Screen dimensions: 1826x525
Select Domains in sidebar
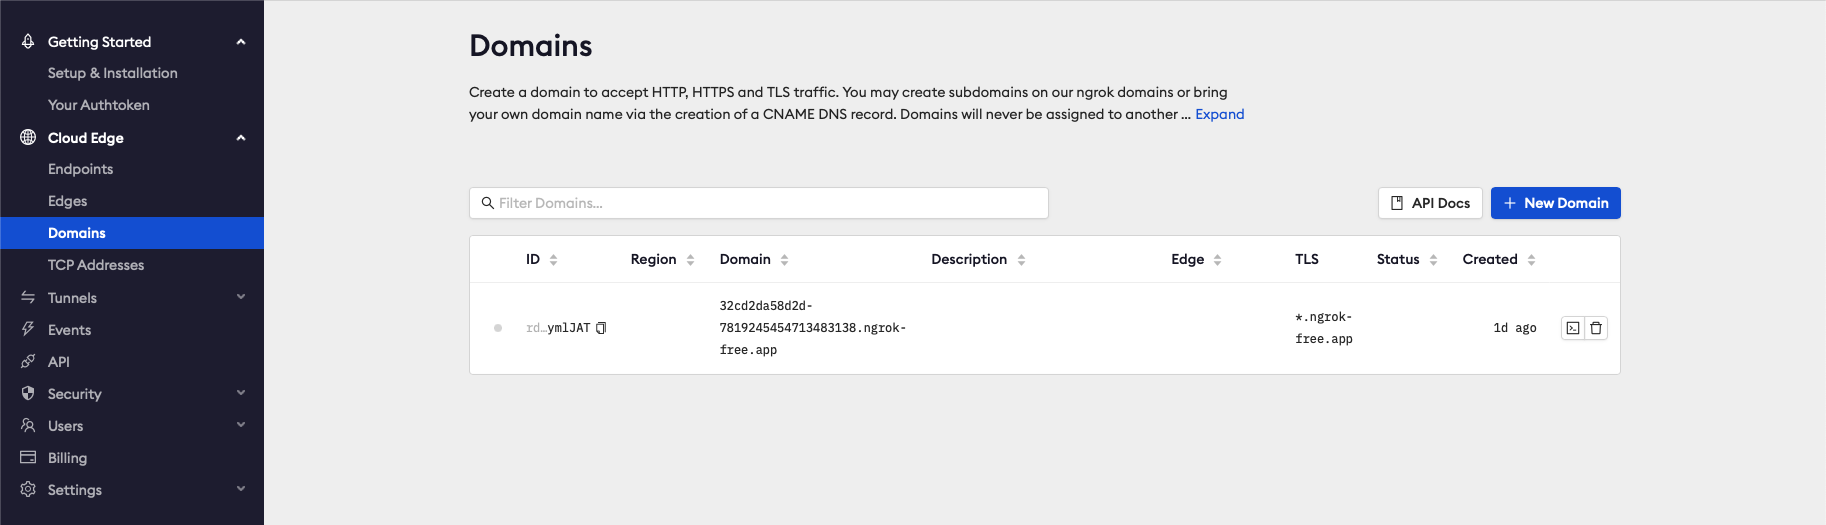(x=132, y=233)
